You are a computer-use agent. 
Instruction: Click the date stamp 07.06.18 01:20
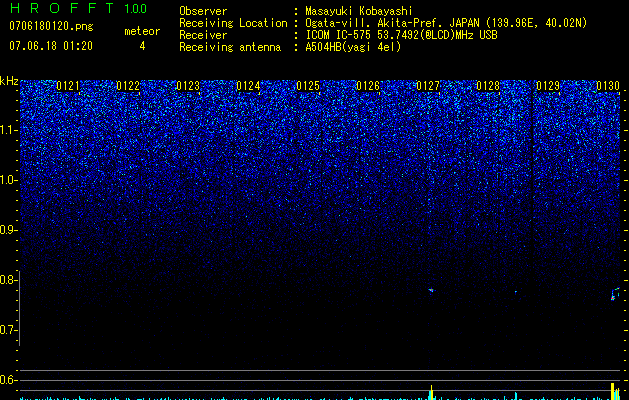pos(51,46)
